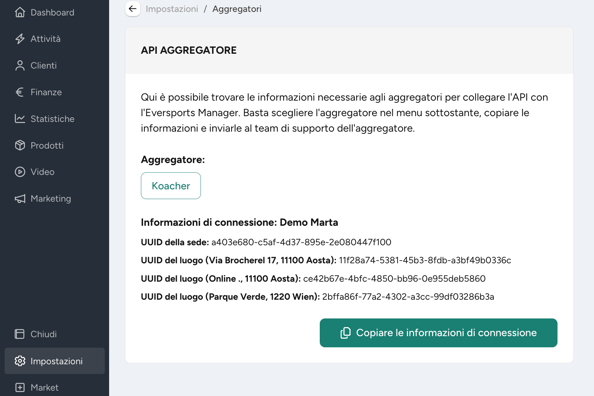Click the Statistiche chart icon
Image resolution: width=594 pixels, height=396 pixels.
tap(20, 119)
